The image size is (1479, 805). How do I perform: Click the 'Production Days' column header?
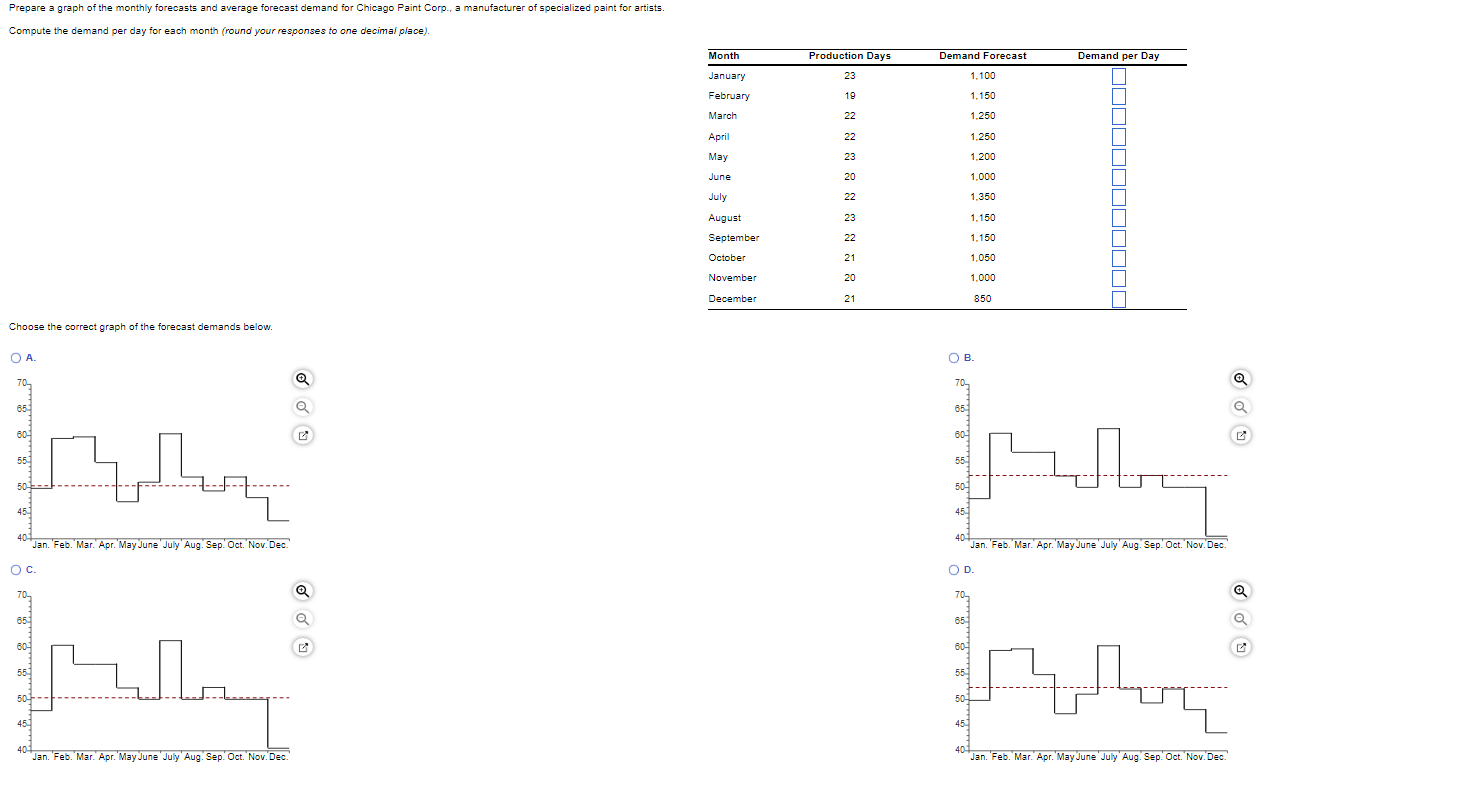pyautogui.click(x=849, y=56)
